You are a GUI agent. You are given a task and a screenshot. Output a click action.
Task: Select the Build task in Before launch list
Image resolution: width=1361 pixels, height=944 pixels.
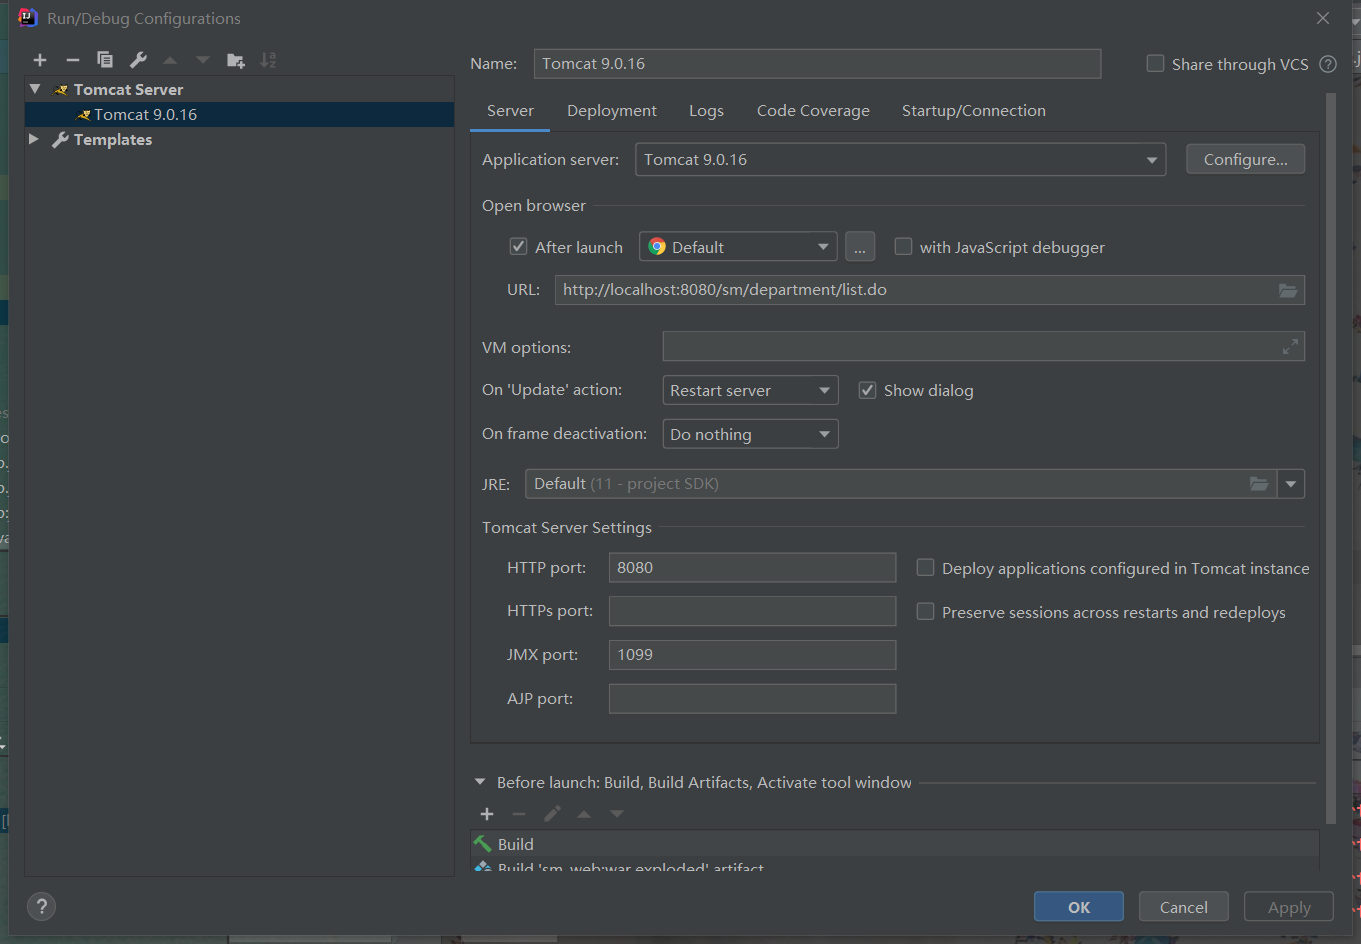click(895, 844)
